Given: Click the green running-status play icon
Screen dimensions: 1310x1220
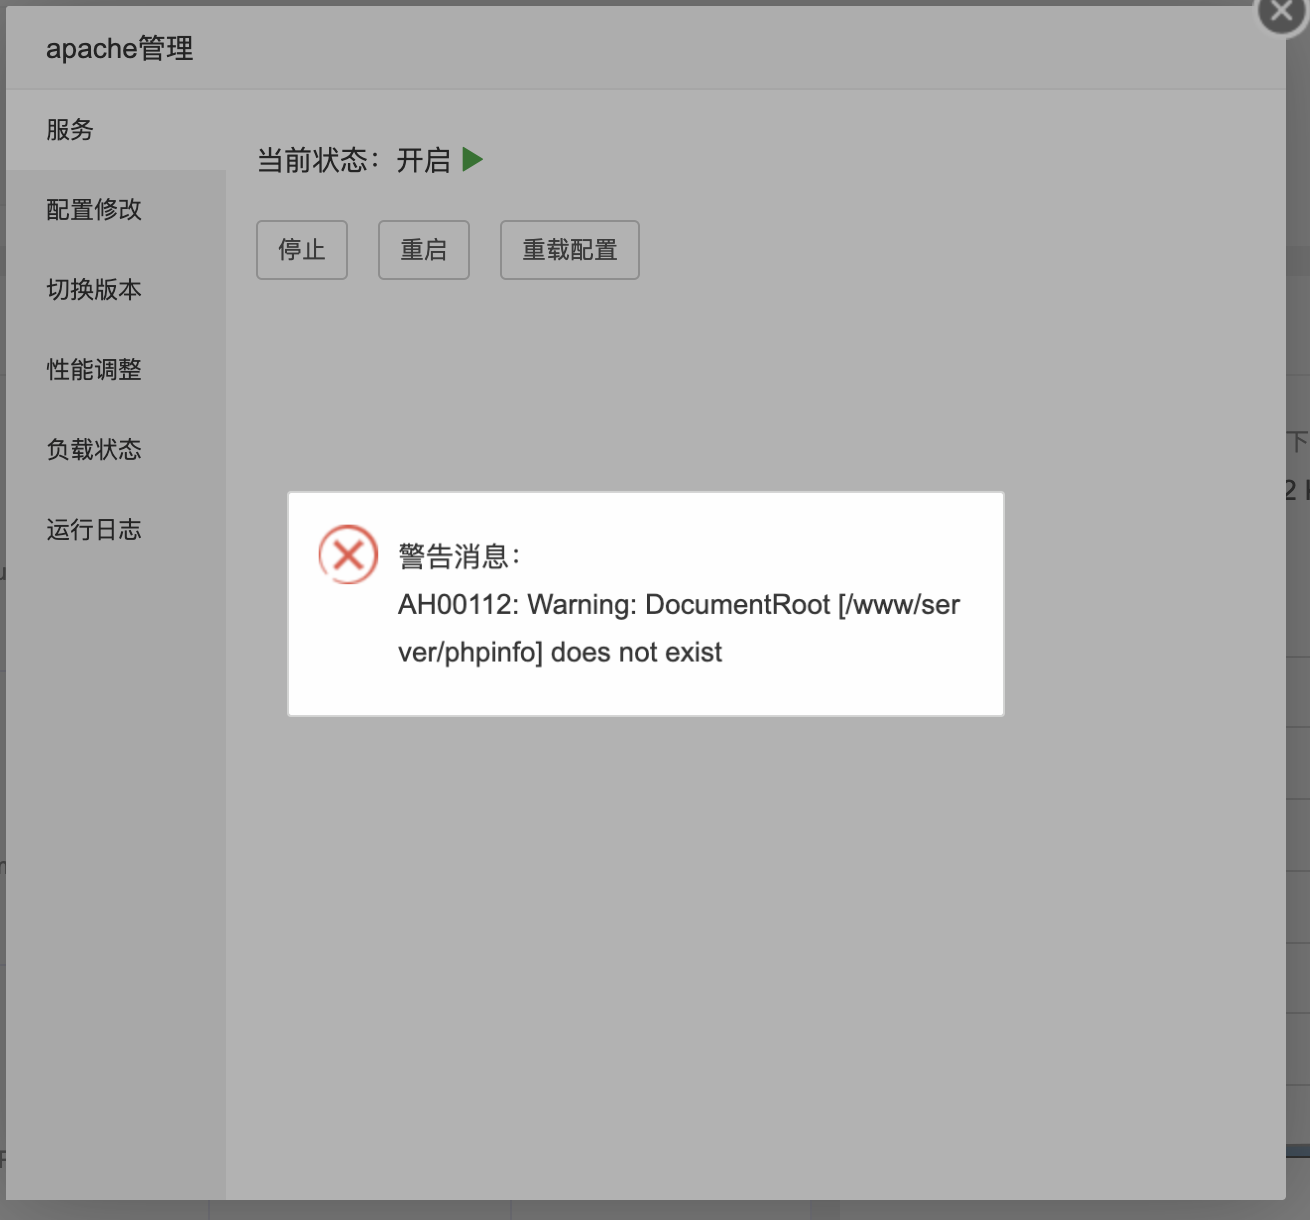Looking at the screenshot, I should 473,160.
